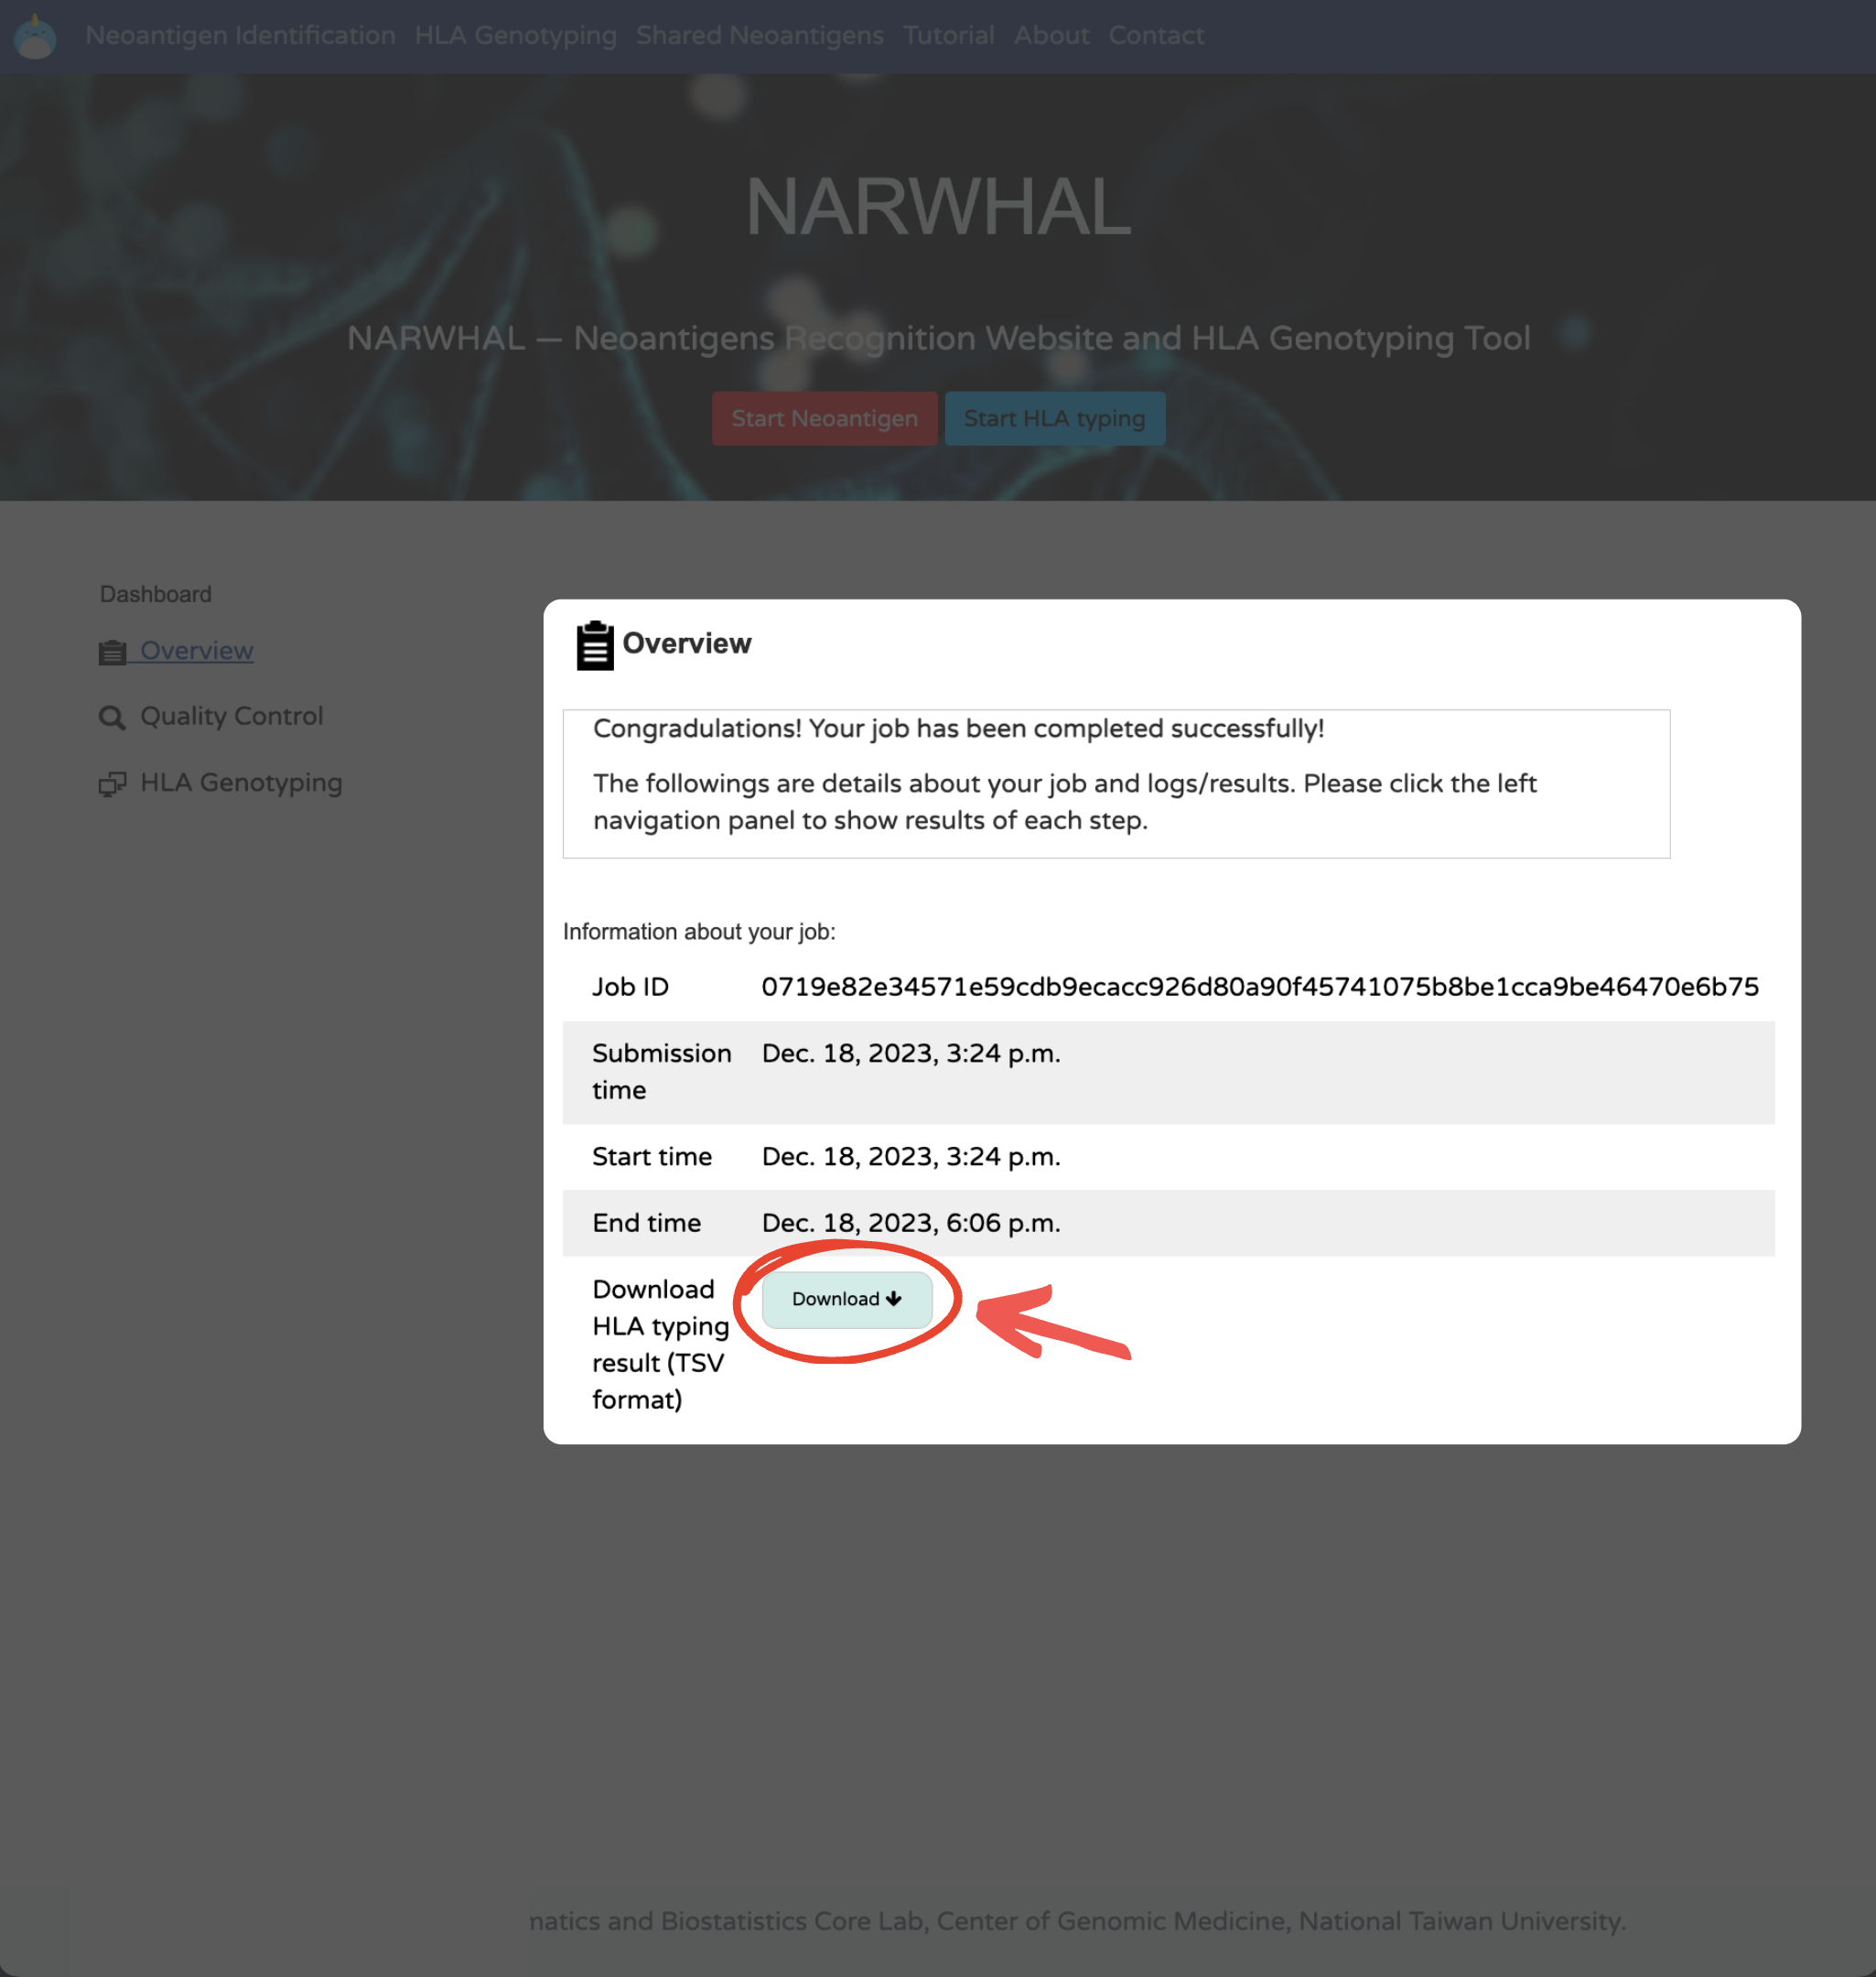Open Neoantigen Identification in the navbar

240,35
